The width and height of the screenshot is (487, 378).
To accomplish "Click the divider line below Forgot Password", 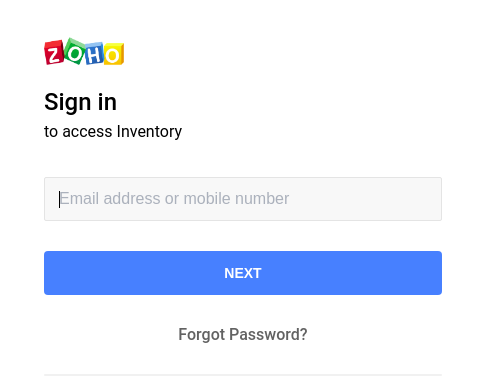I will click(x=243, y=375).
